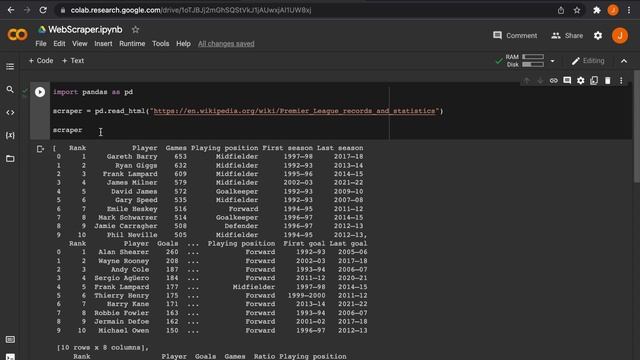Click 'Harry Kane' output row
Screen dimensions: 640x360
pos(212,304)
